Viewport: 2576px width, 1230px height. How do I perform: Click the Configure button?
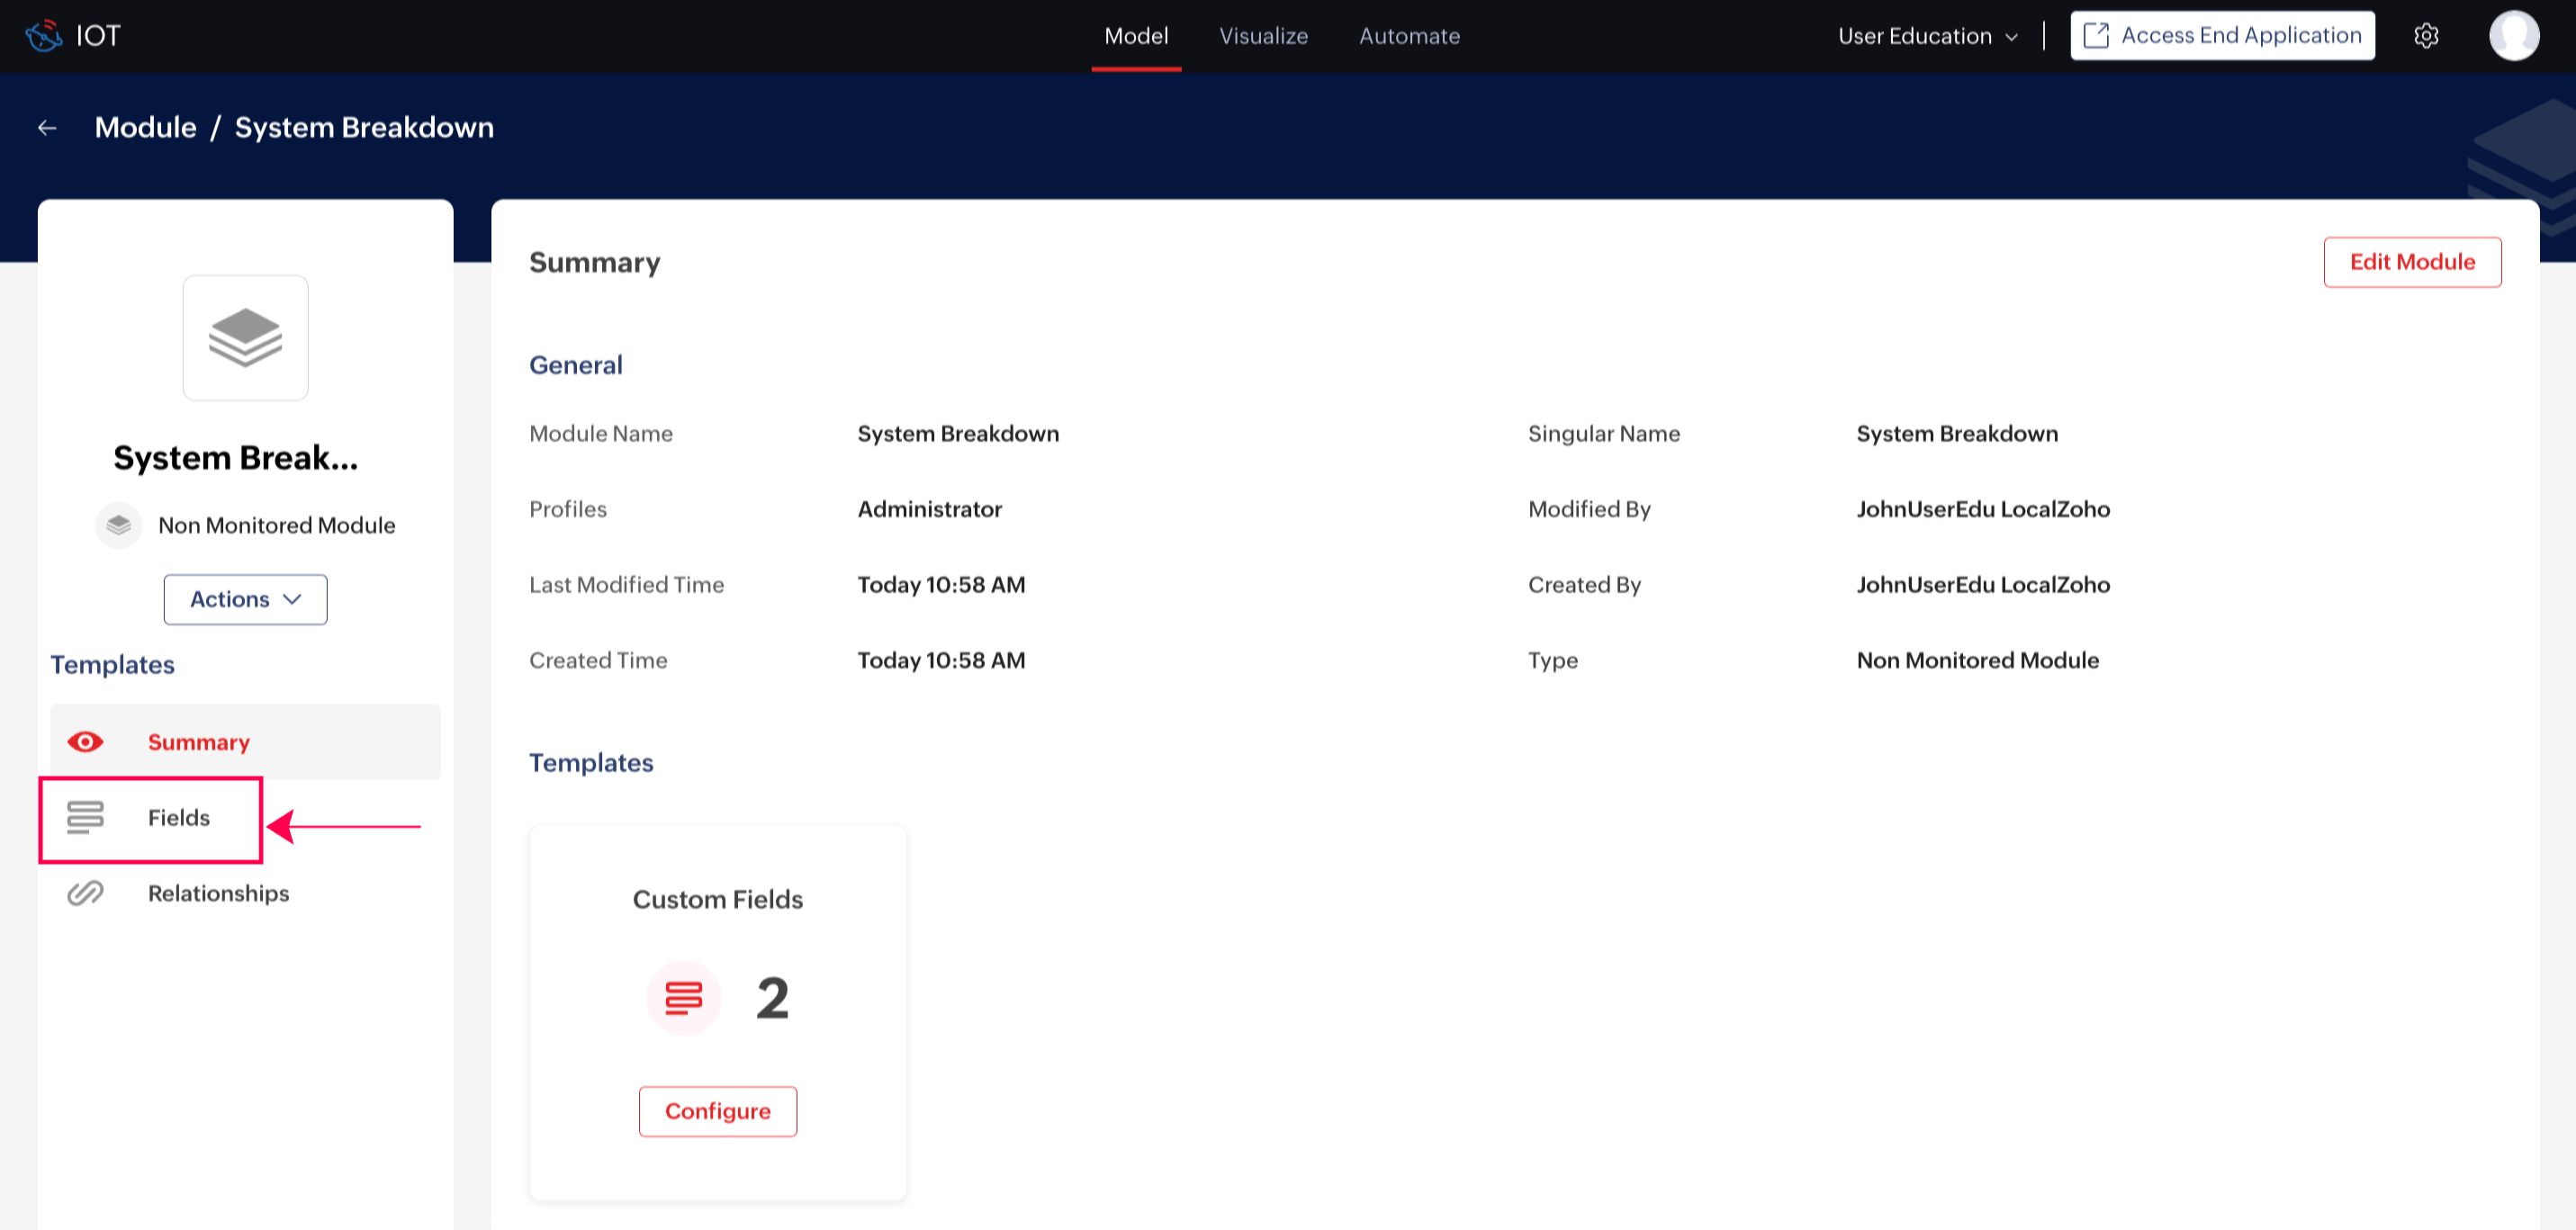point(717,1111)
